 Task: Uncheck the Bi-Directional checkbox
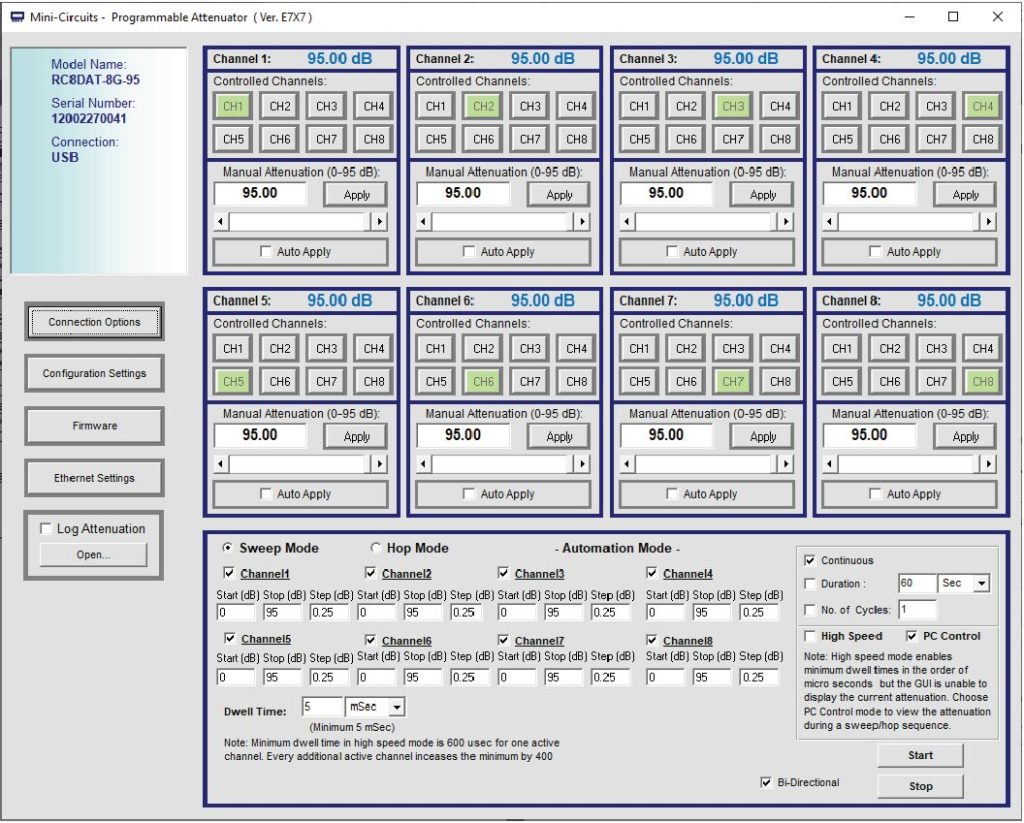tap(767, 783)
